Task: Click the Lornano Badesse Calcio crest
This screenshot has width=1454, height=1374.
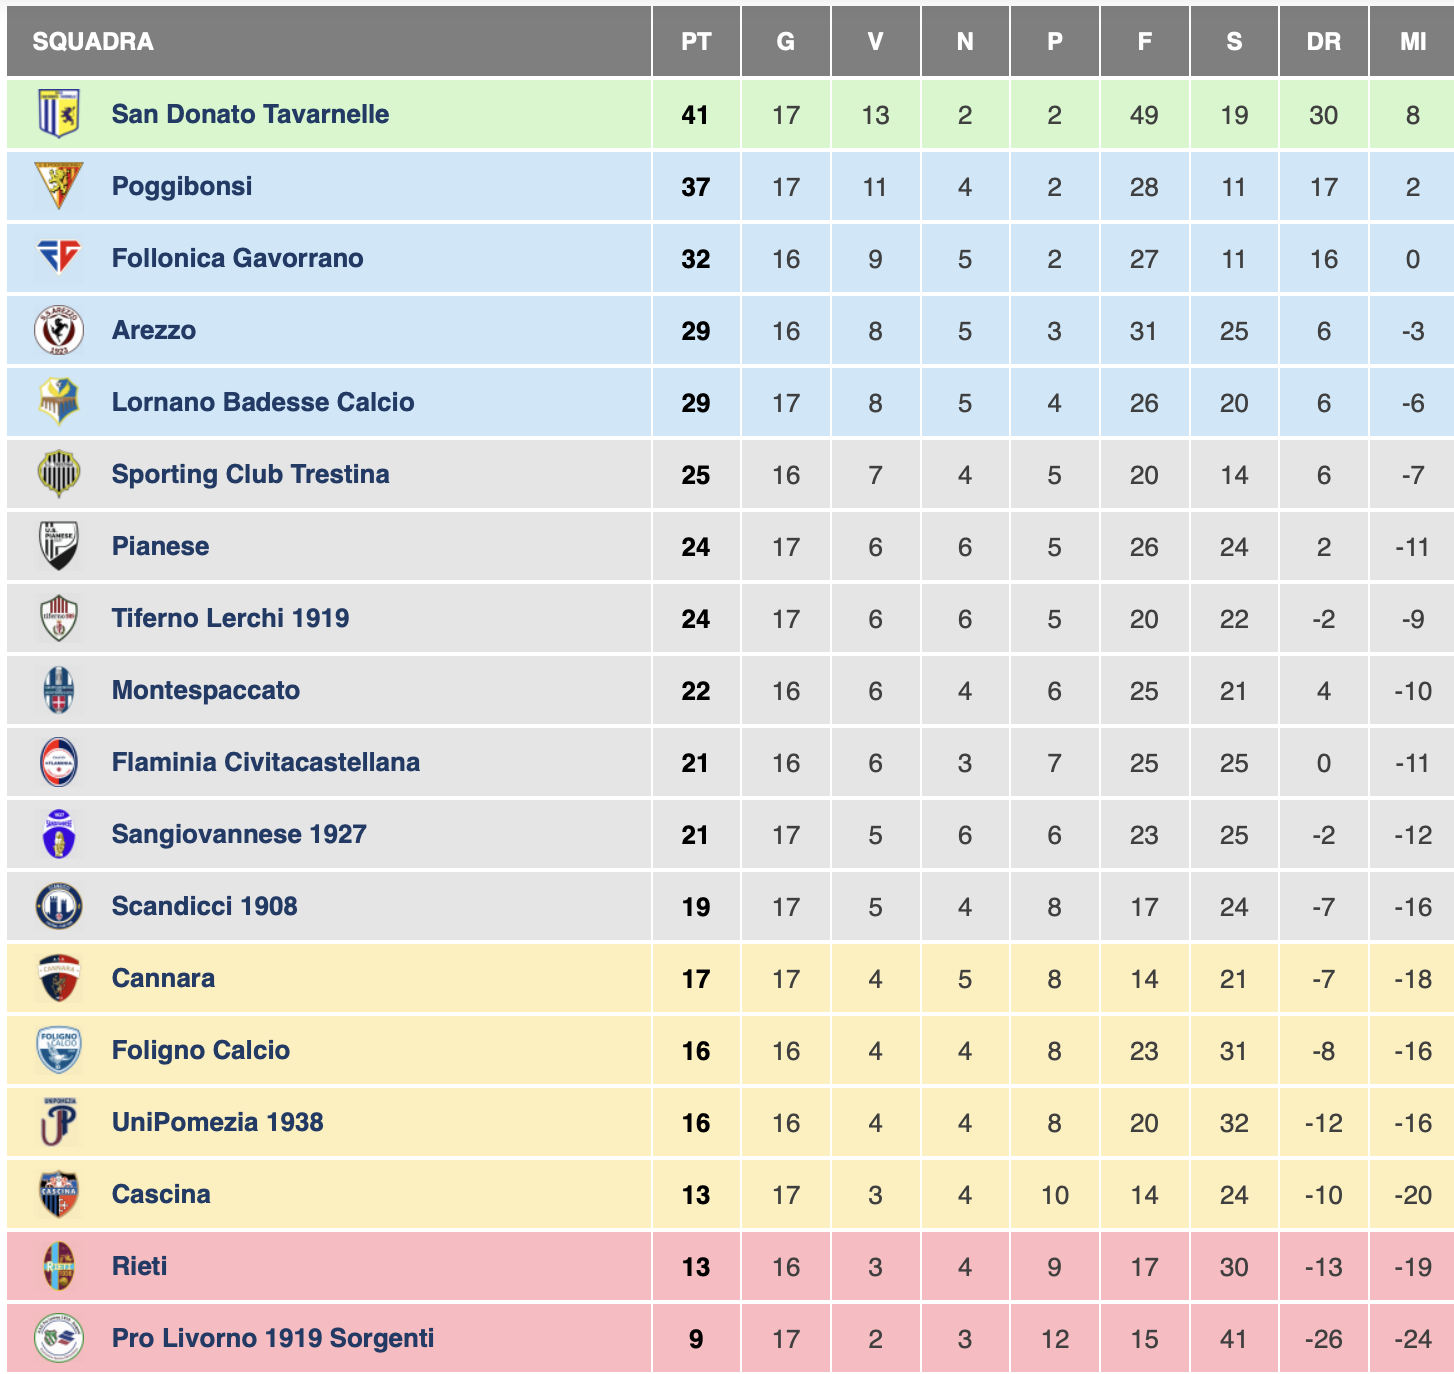Action: click(59, 402)
